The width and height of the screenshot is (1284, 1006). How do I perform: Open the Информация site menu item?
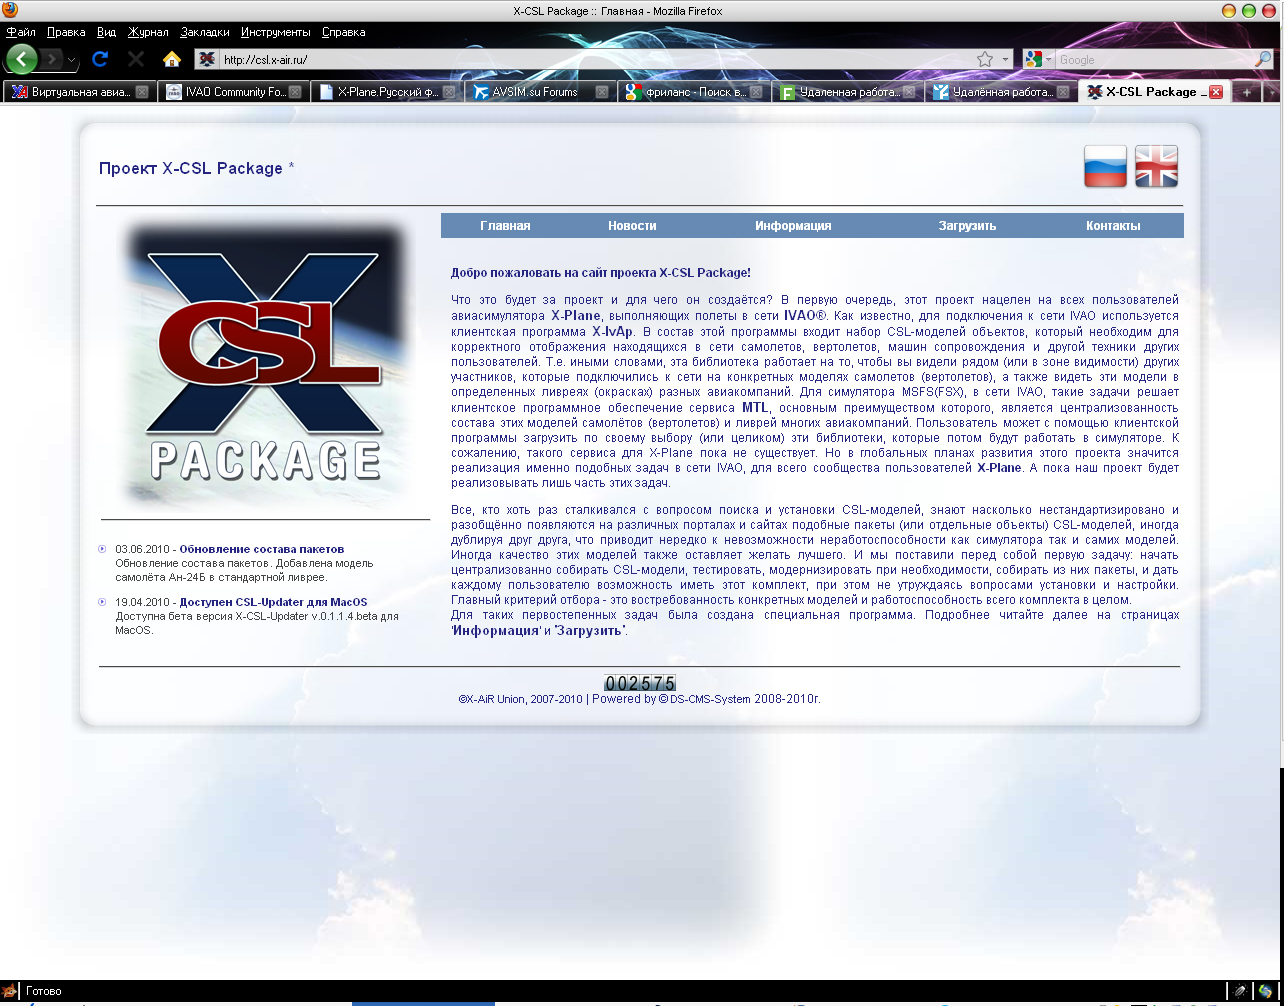[x=793, y=226]
